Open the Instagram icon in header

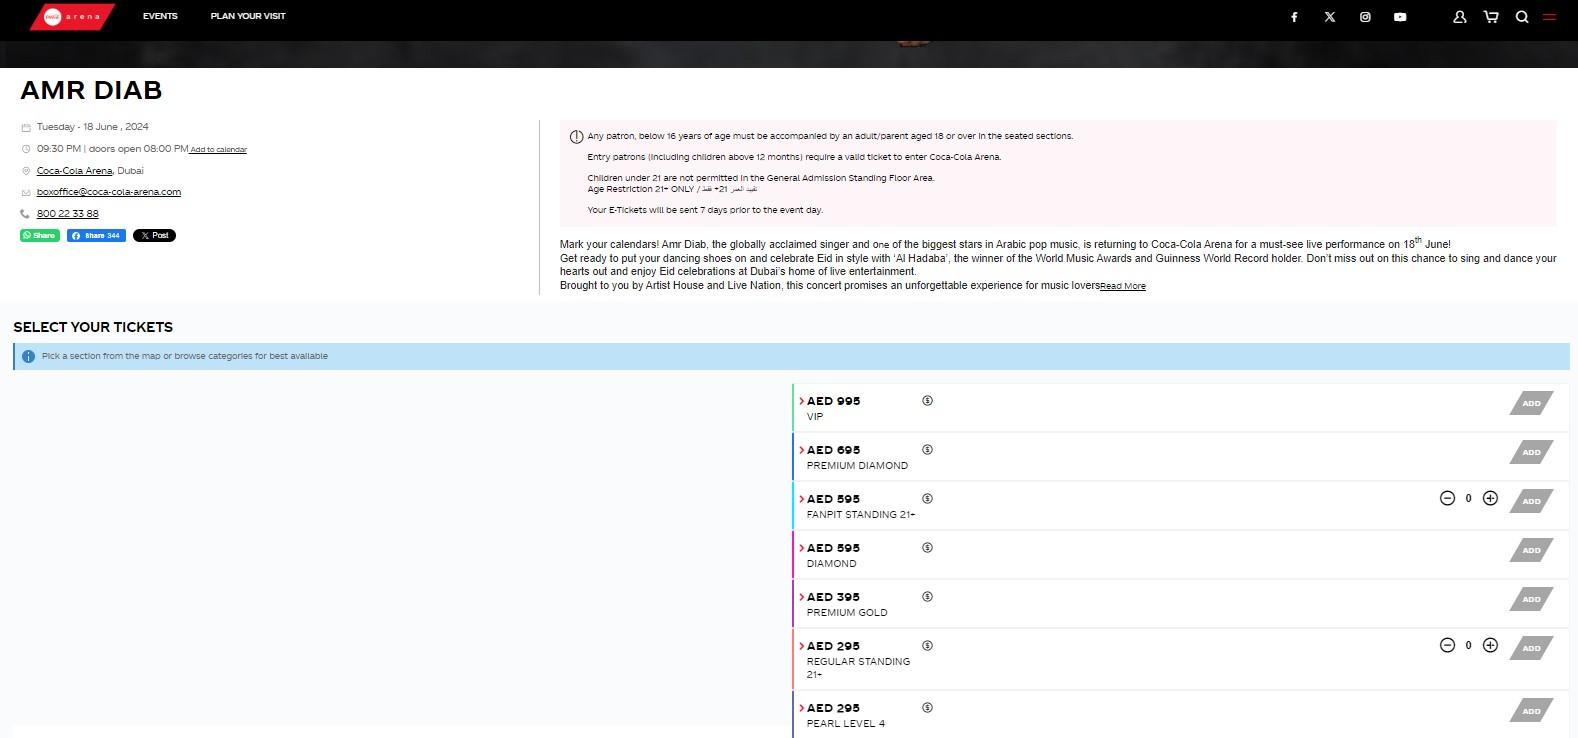click(x=1365, y=17)
